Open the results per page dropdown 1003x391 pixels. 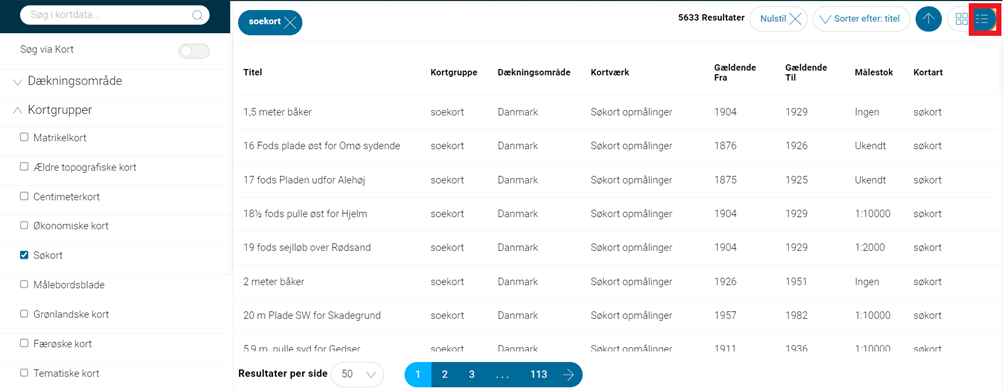point(358,375)
